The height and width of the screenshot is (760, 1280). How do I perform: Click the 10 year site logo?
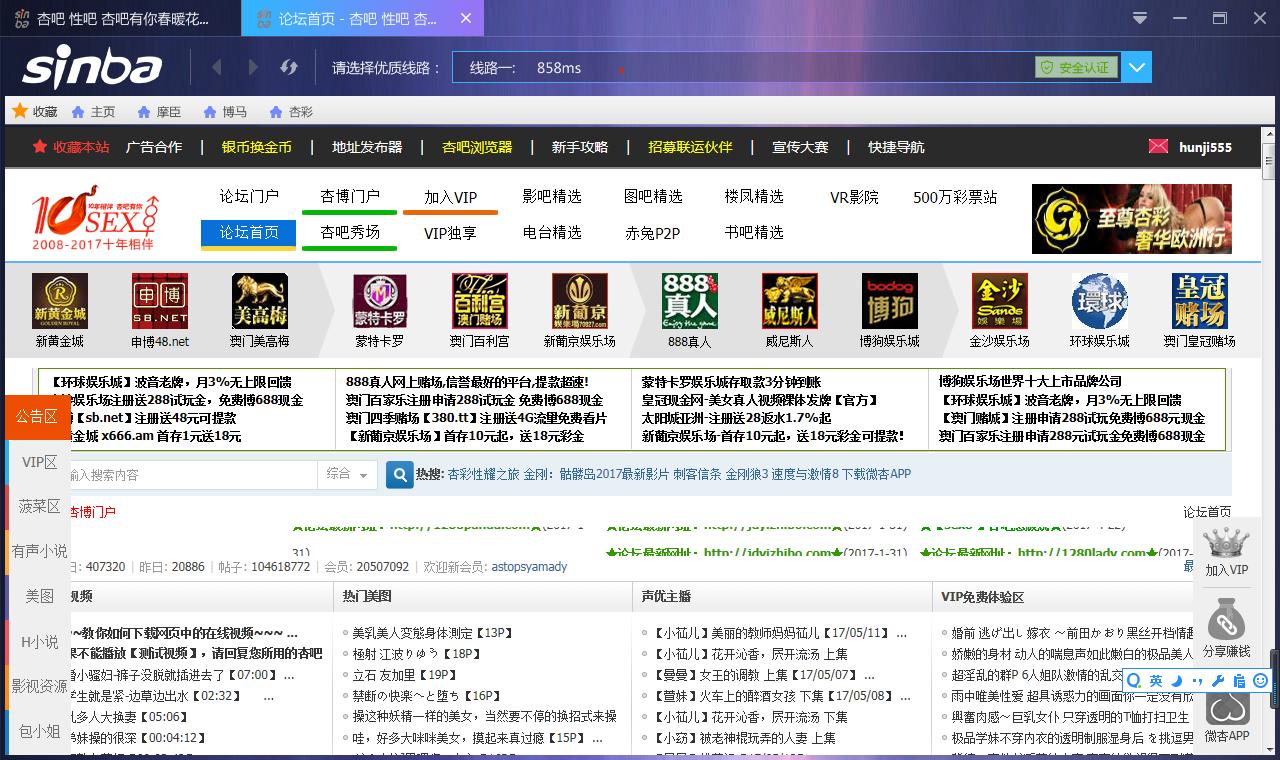(x=94, y=217)
